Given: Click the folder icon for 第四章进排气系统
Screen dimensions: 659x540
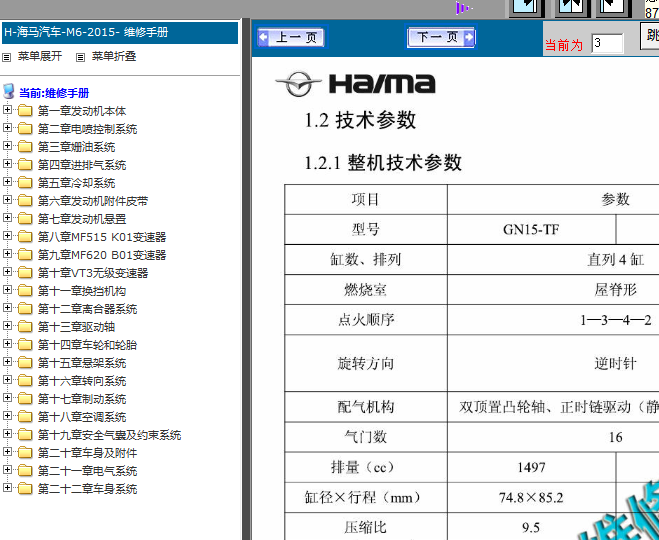Looking at the screenshot, I should pos(25,165).
